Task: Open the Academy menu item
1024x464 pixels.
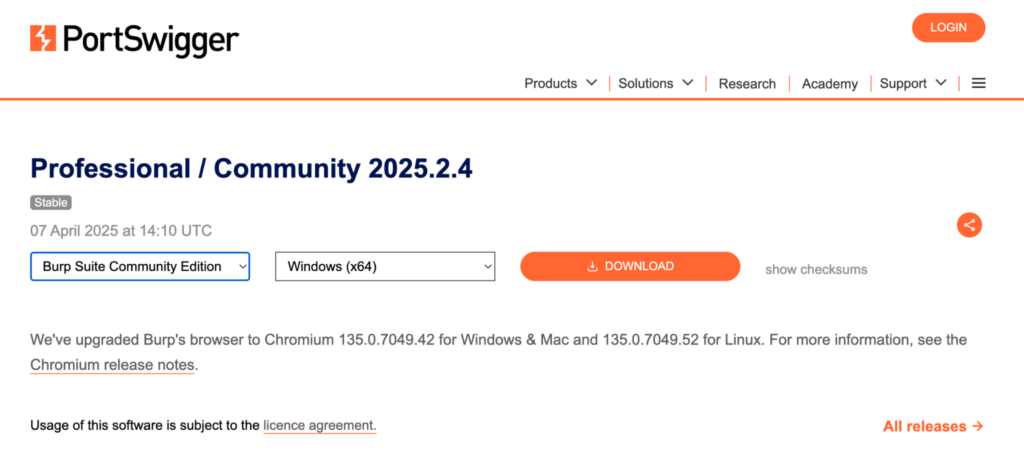Action: click(x=830, y=84)
